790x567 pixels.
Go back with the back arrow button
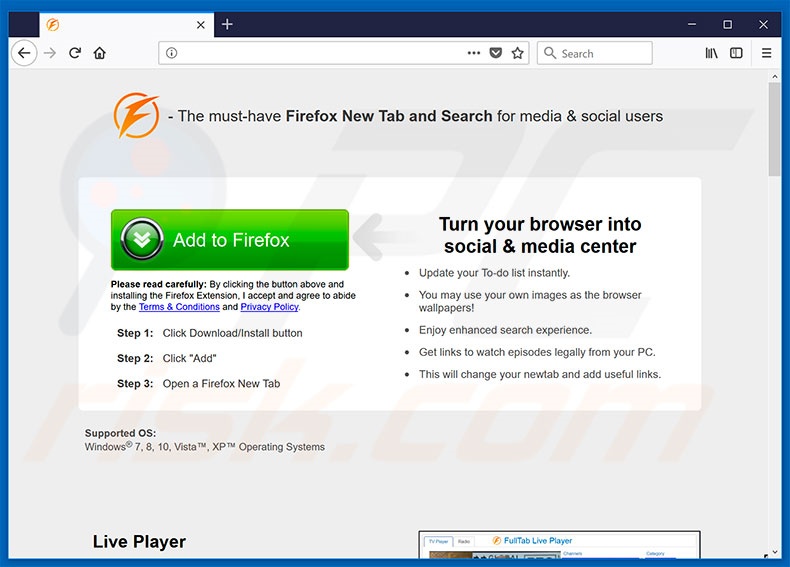pos(24,53)
